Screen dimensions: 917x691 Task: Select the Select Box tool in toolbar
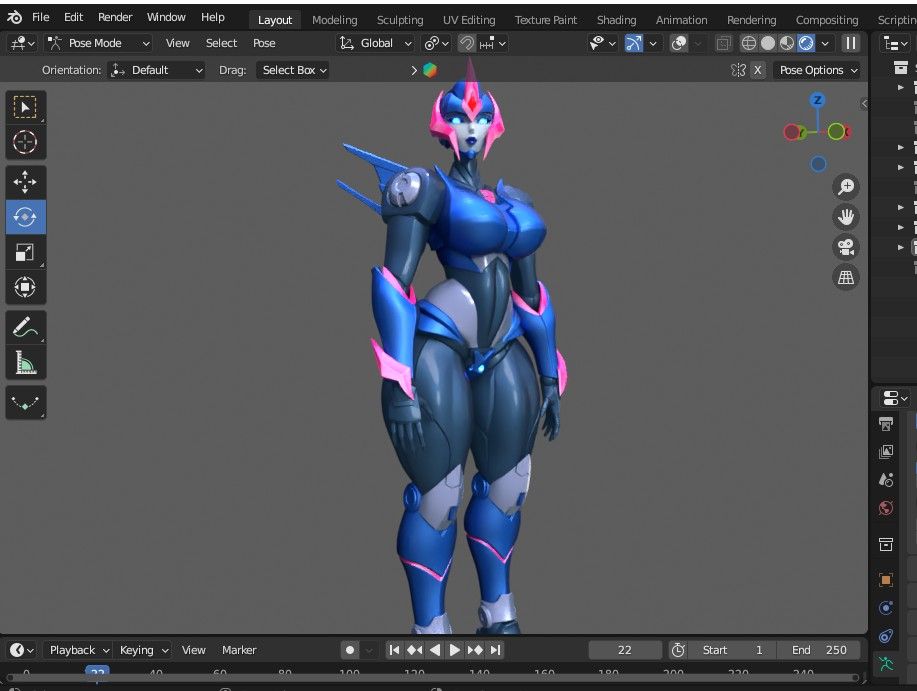tap(25, 108)
